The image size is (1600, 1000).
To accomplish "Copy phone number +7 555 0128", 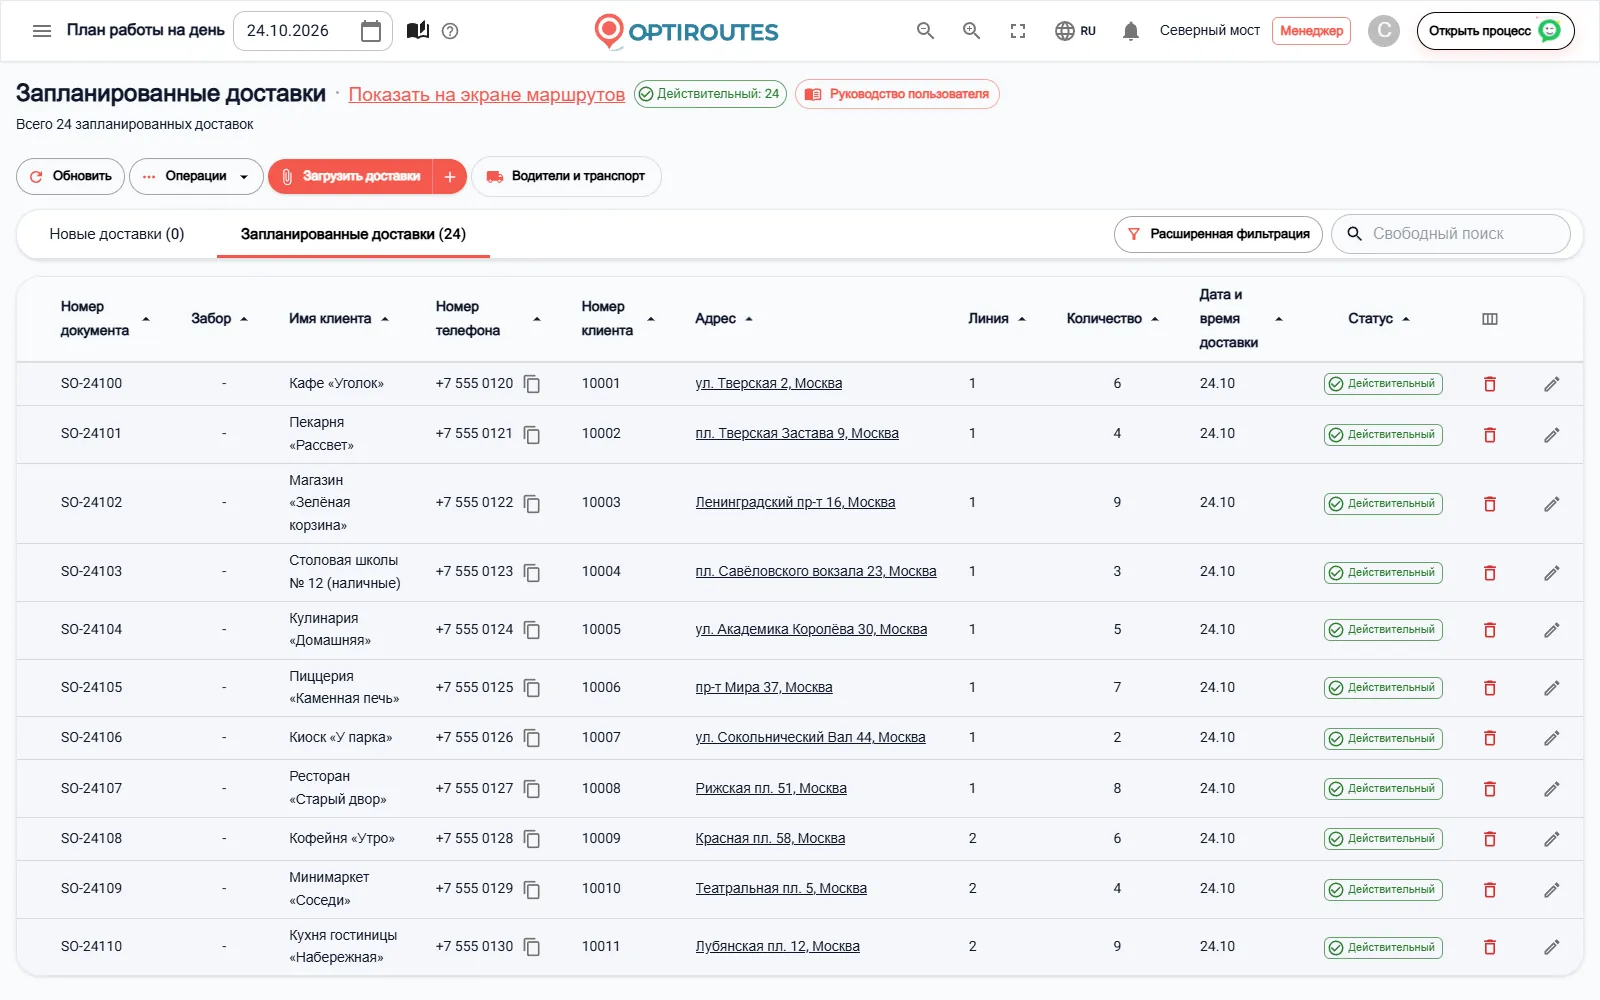I will pyautogui.click(x=532, y=839).
